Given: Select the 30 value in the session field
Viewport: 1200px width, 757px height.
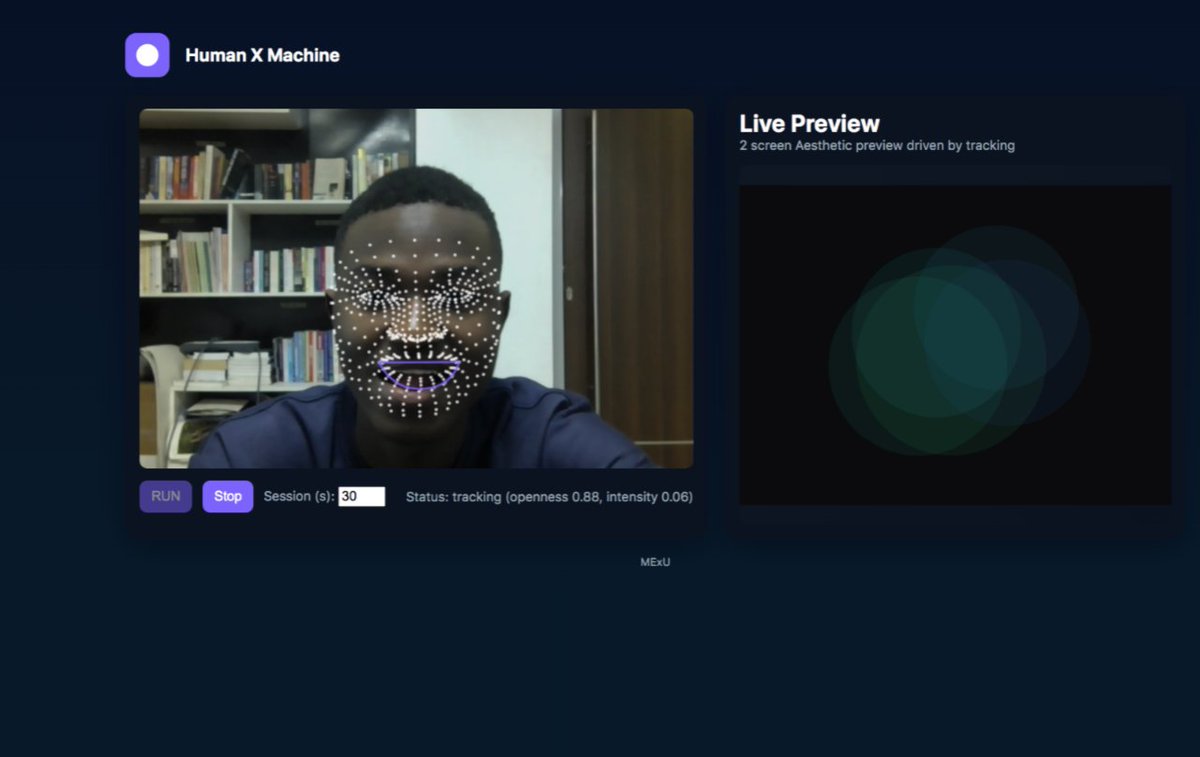Looking at the screenshot, I should pyautogui.click(x=352, y=496).
